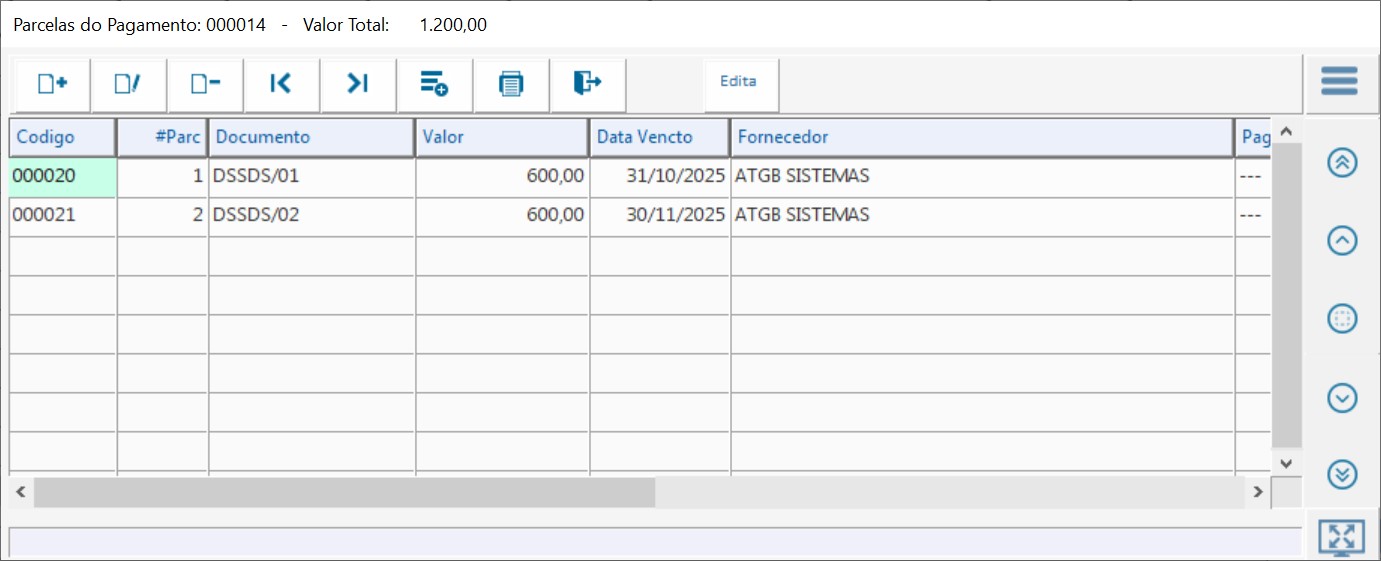The height and width of the screenshot is (561, 1381).
Task: Open the hamburger menu
Action: [x=1339, y=81]
